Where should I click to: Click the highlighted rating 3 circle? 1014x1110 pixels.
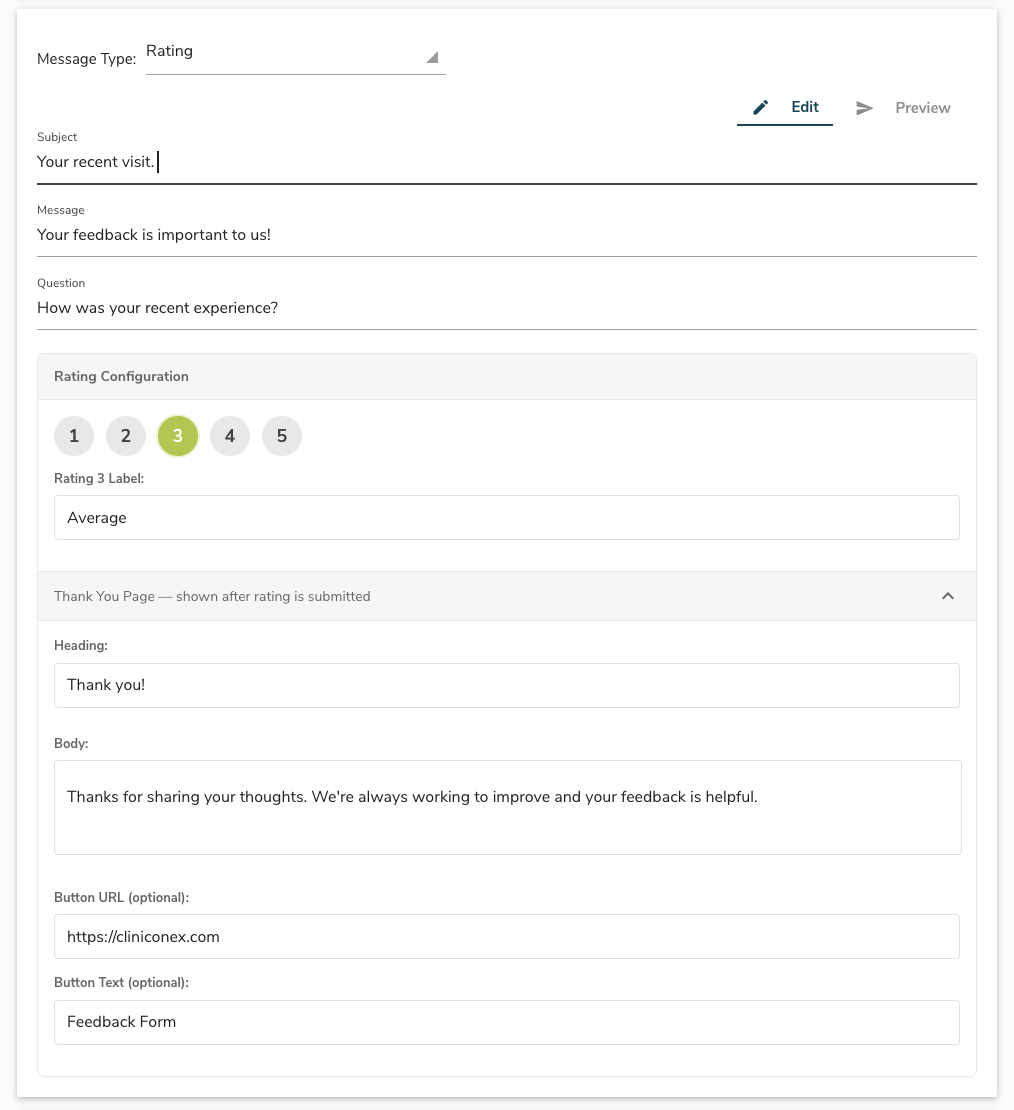click(x=178, y=436)
